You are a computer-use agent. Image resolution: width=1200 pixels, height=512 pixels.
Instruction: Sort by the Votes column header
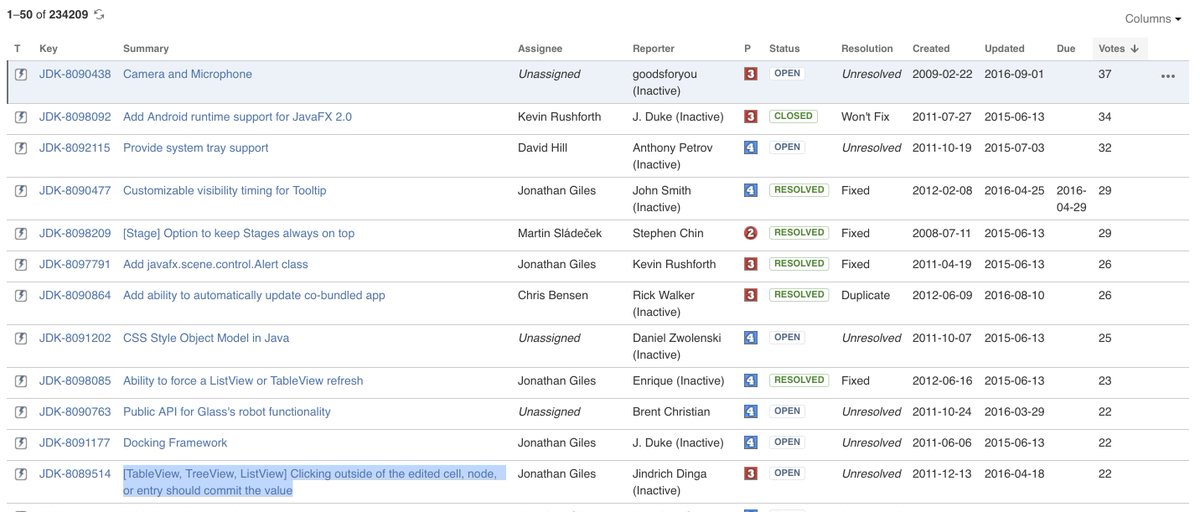click(x=1118, y=48)
